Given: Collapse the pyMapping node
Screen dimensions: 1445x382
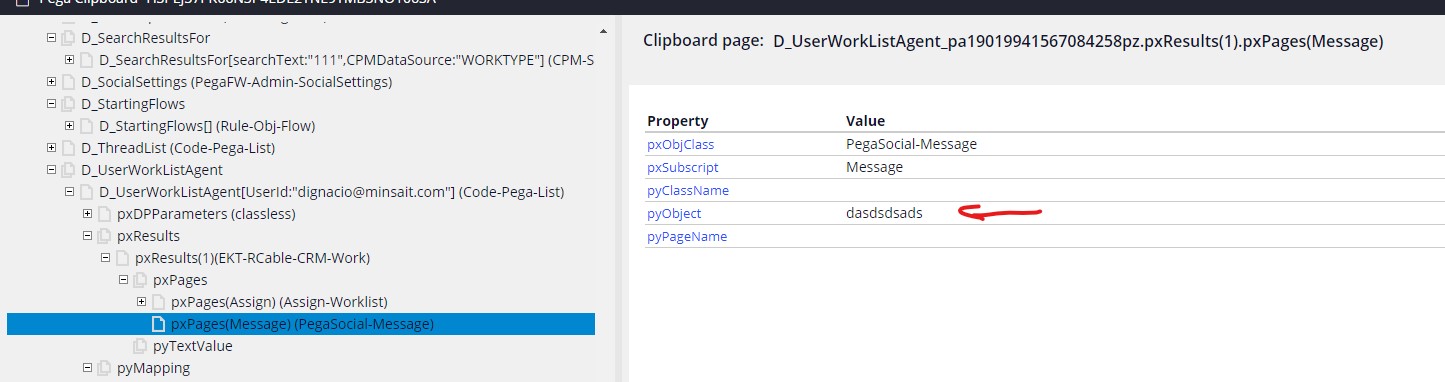Looking at the screenshot, I should pyautogui.click(x=88, y=368).
